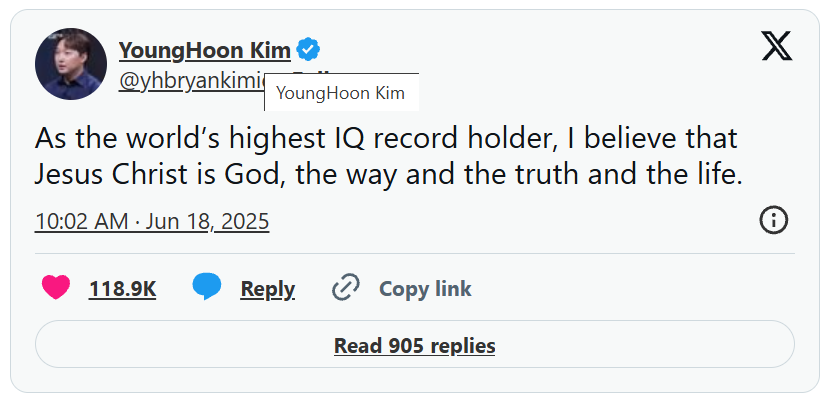Open the tweet info circle icon

coord(774,221)
